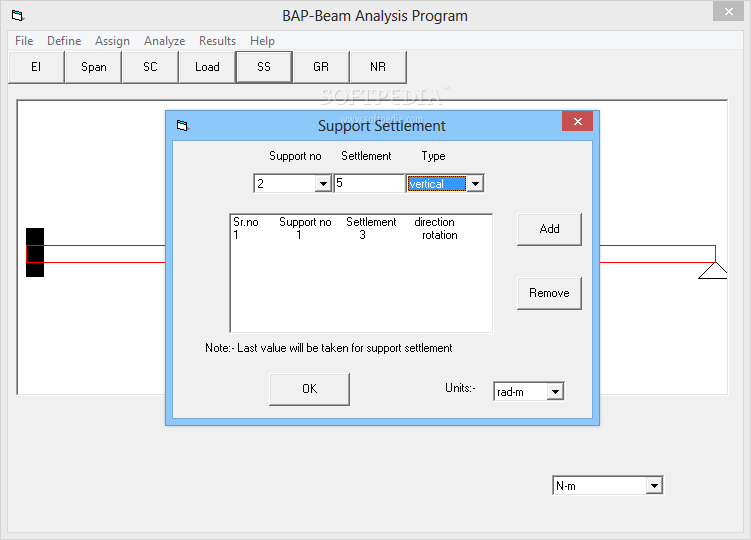The width and height of the screenshot is (751, 540).
Task: Click the EI toolbar button
Action: click(36, 67)
